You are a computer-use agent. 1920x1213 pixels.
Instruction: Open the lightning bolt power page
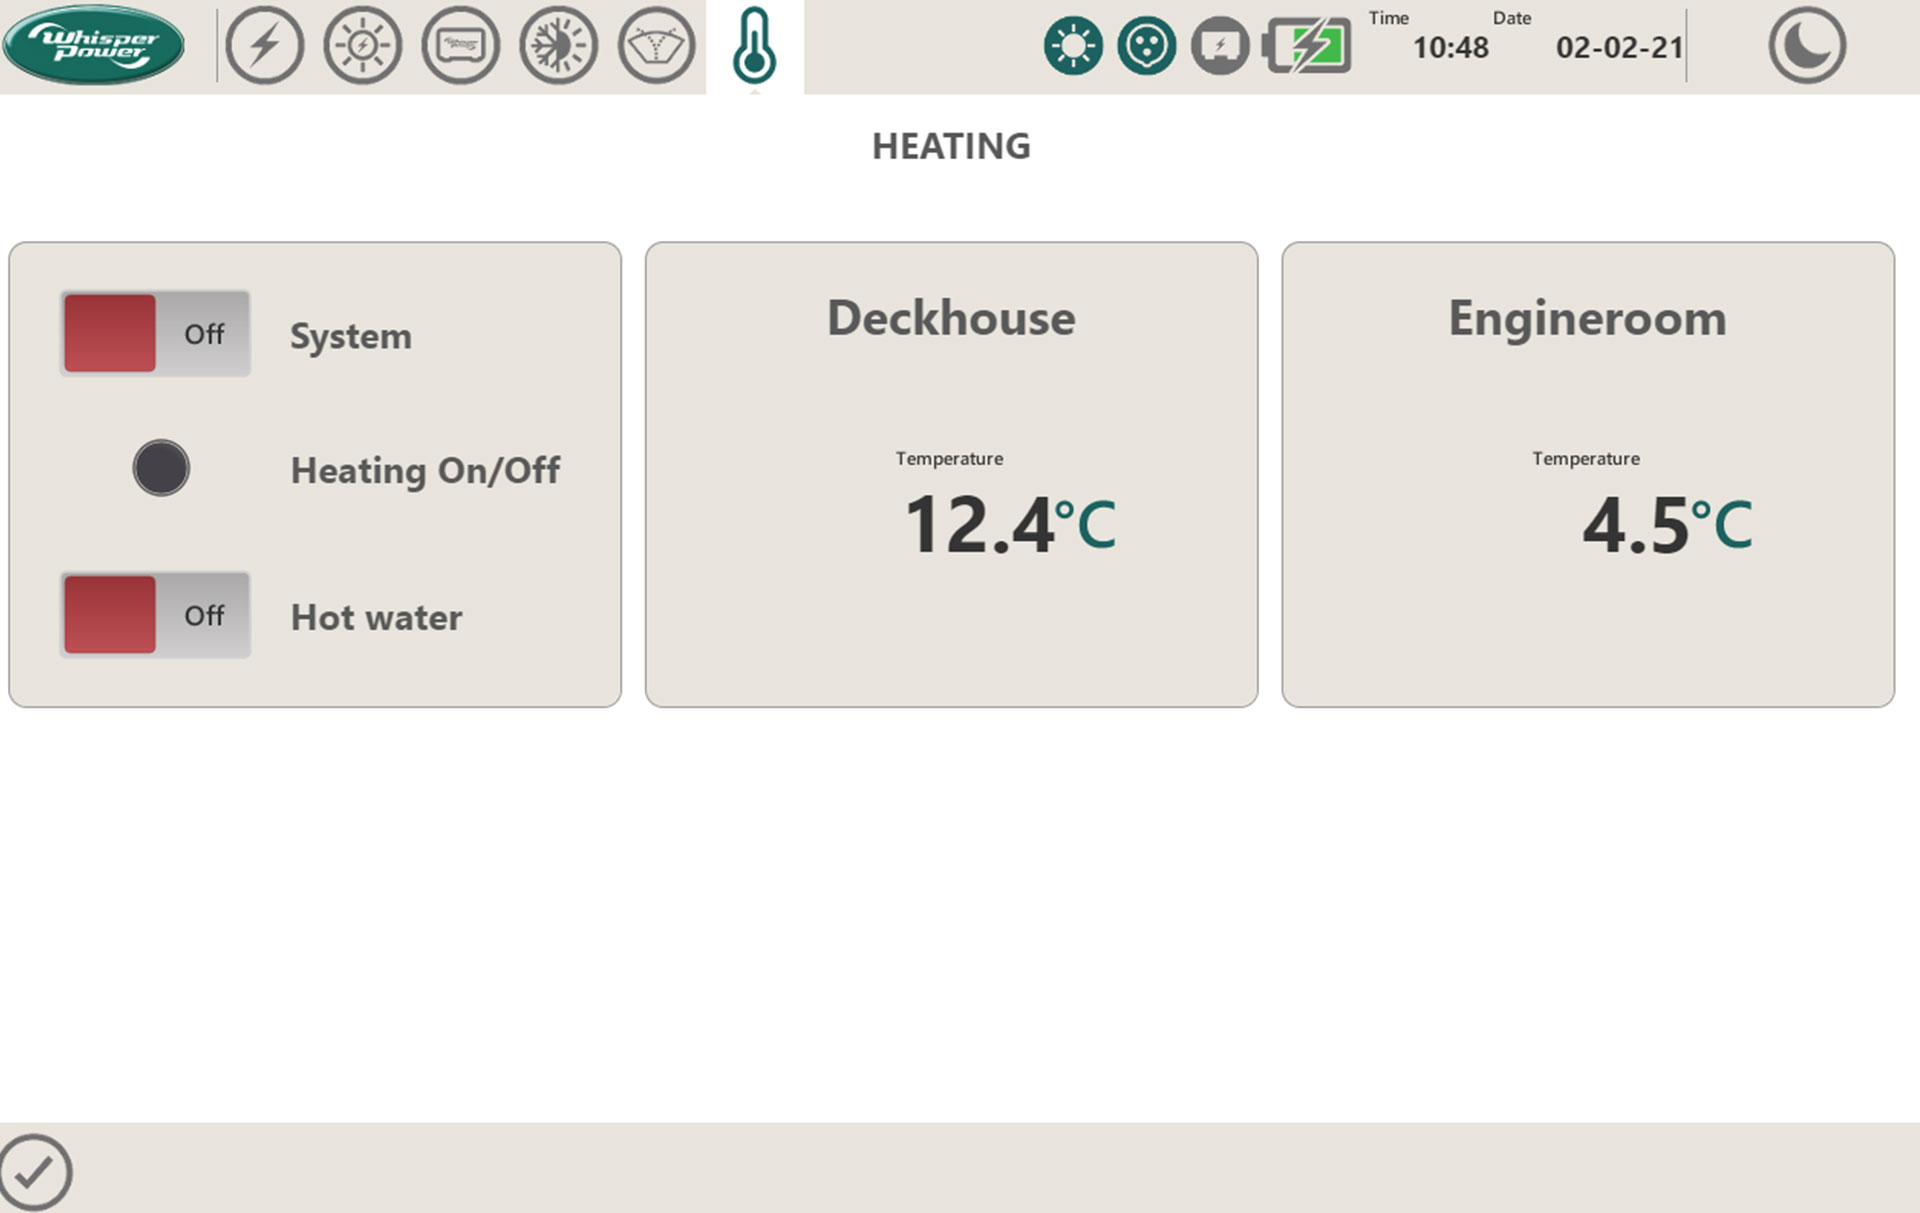pos(264,45)
